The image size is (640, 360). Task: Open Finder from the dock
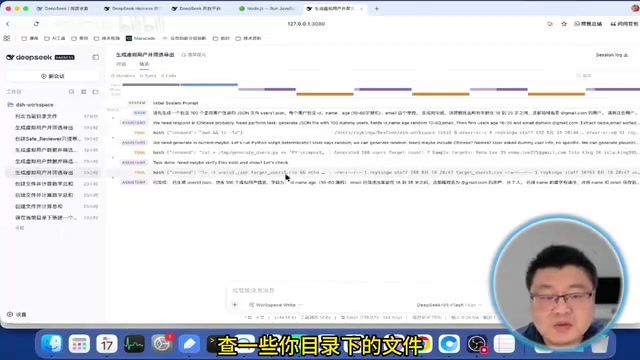click(x=52, y=344)
